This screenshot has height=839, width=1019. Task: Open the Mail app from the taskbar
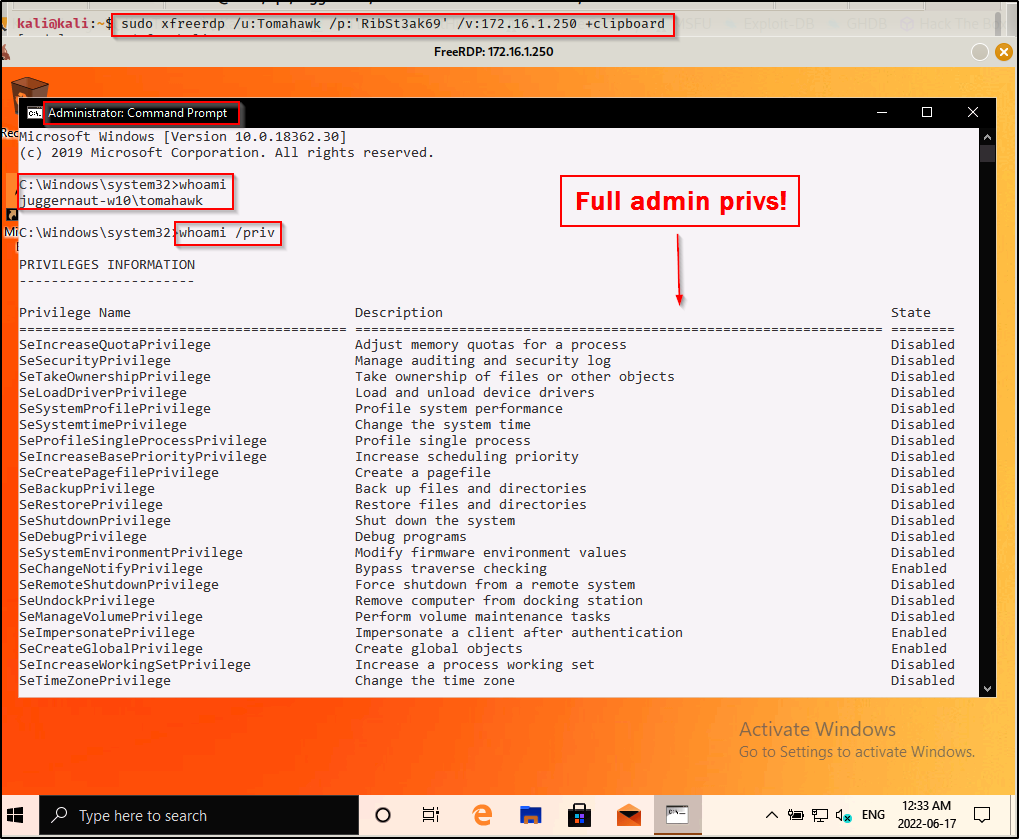coord(628,815)
